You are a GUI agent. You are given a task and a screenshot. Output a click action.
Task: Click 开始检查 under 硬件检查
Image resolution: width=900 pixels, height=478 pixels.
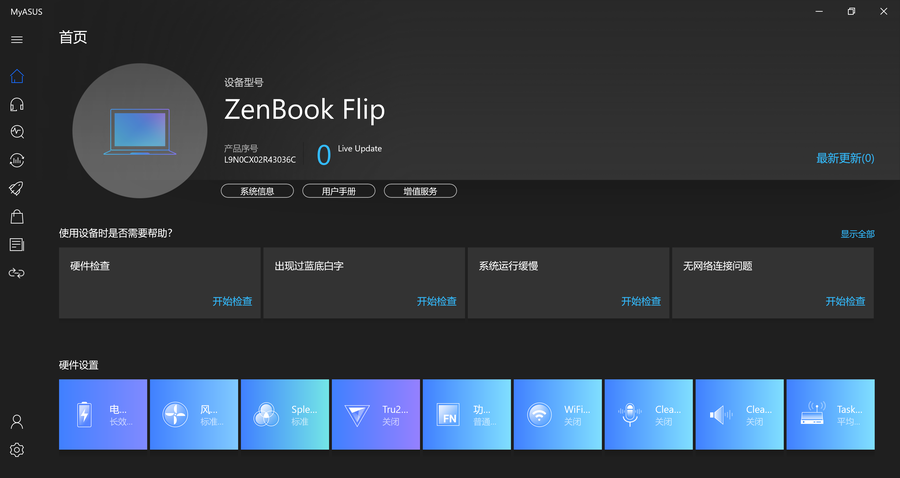(232, 301)
